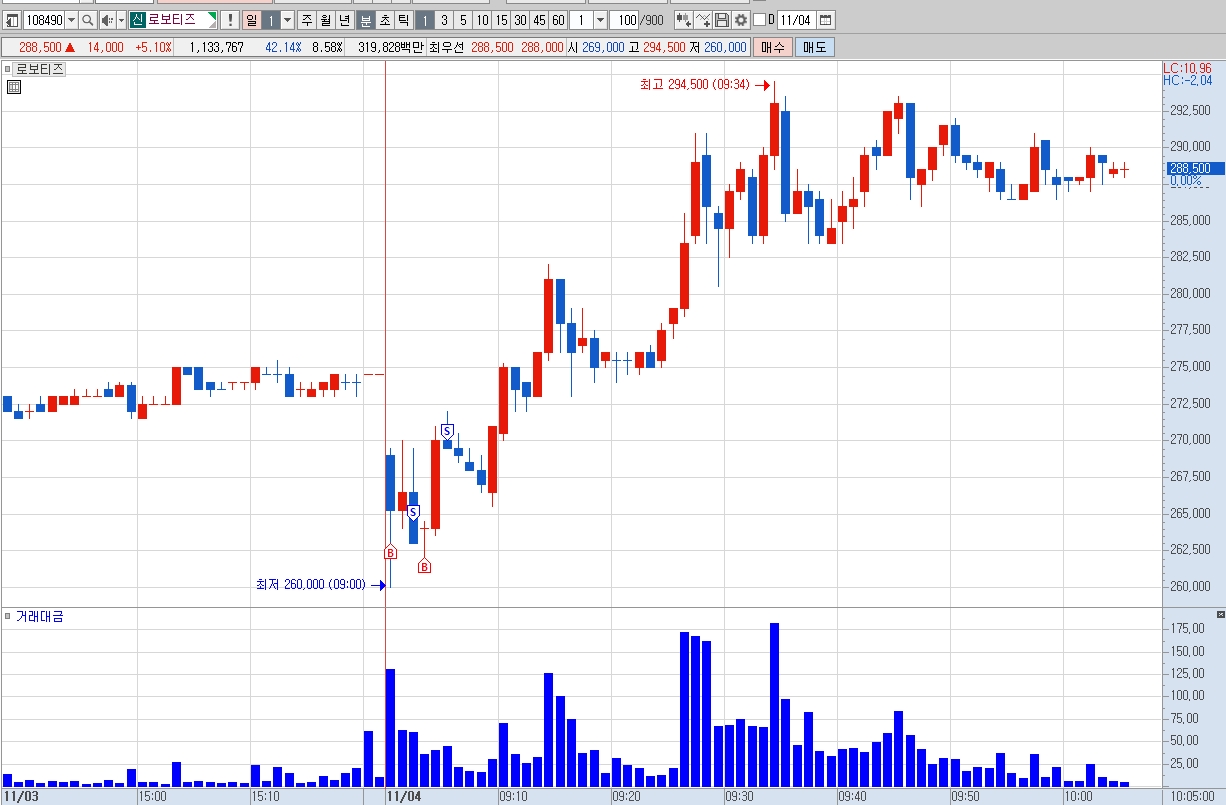Click the save chart floppy disk icon
The width and height of the screenshot is (1226, 805).
[722, 20]
